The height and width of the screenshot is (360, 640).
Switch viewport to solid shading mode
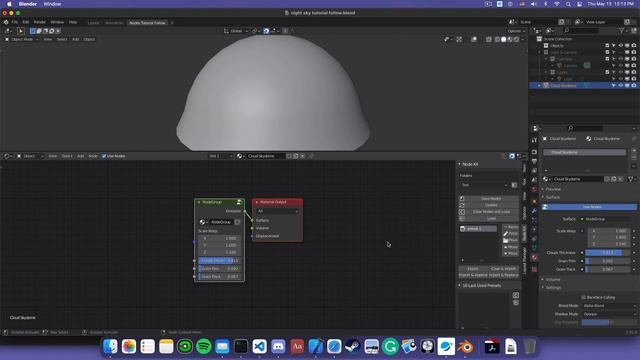click(503, 40)
